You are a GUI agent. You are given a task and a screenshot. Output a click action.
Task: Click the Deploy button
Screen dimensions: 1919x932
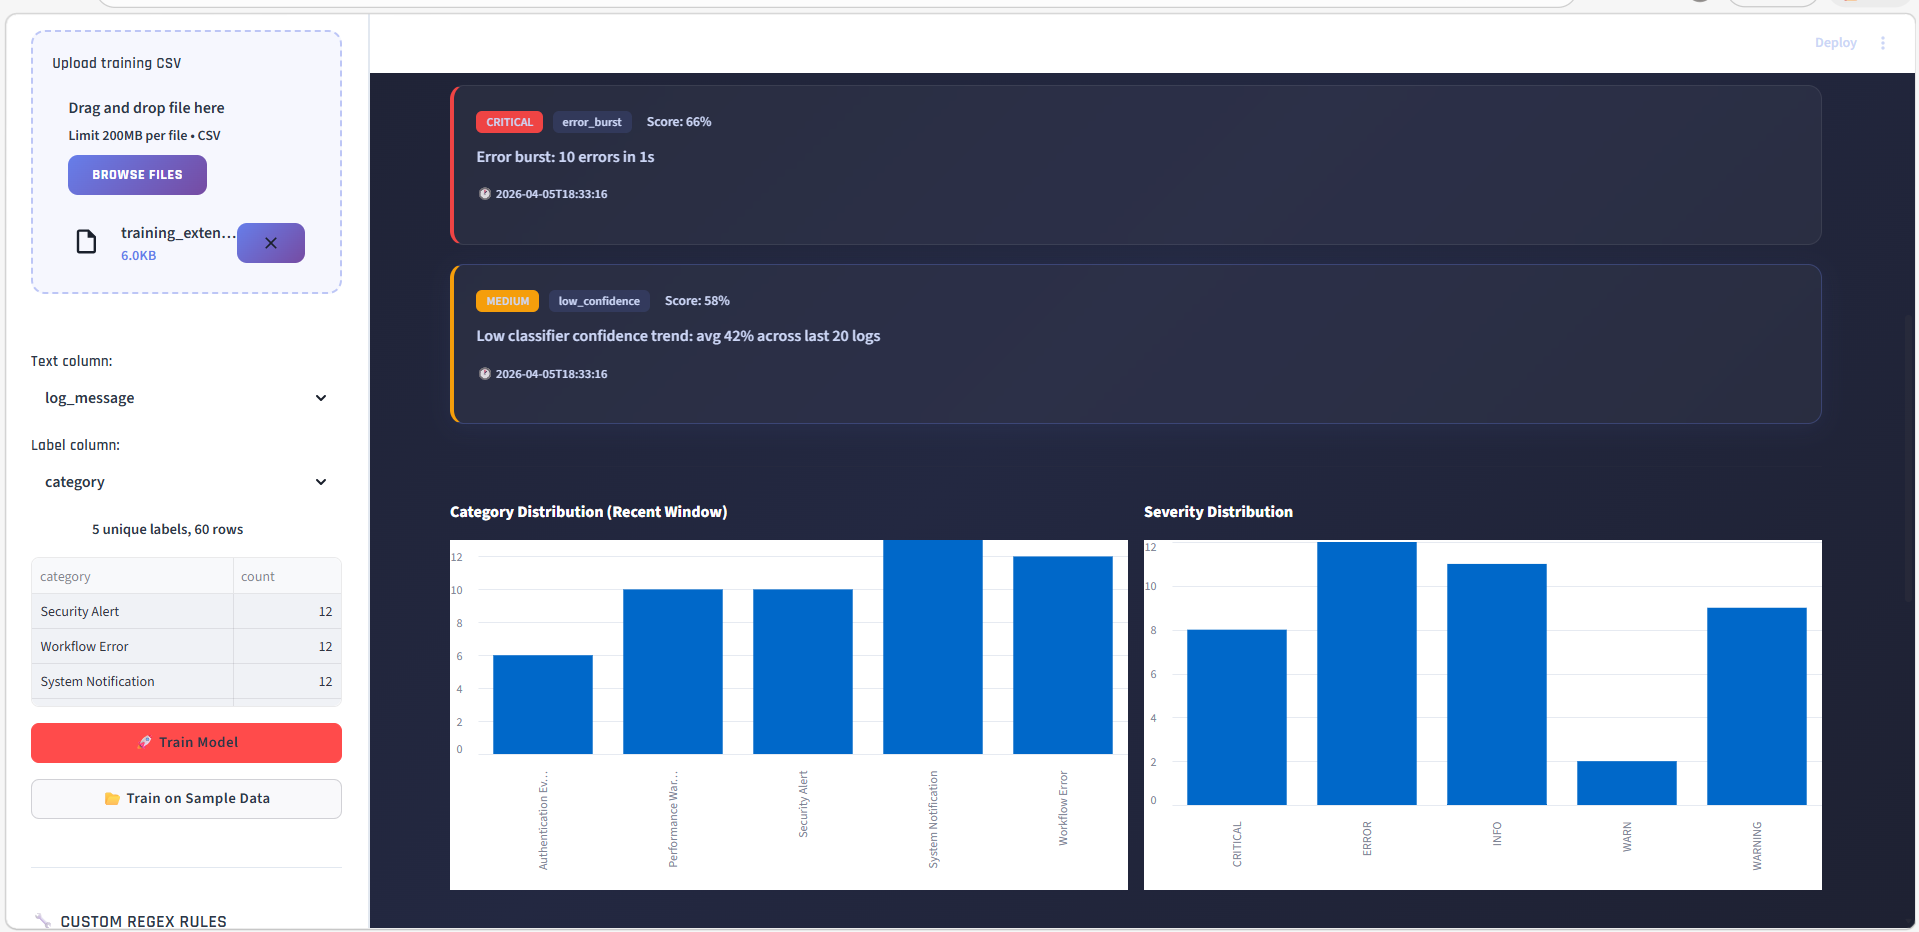click(x=1835, y=43)
